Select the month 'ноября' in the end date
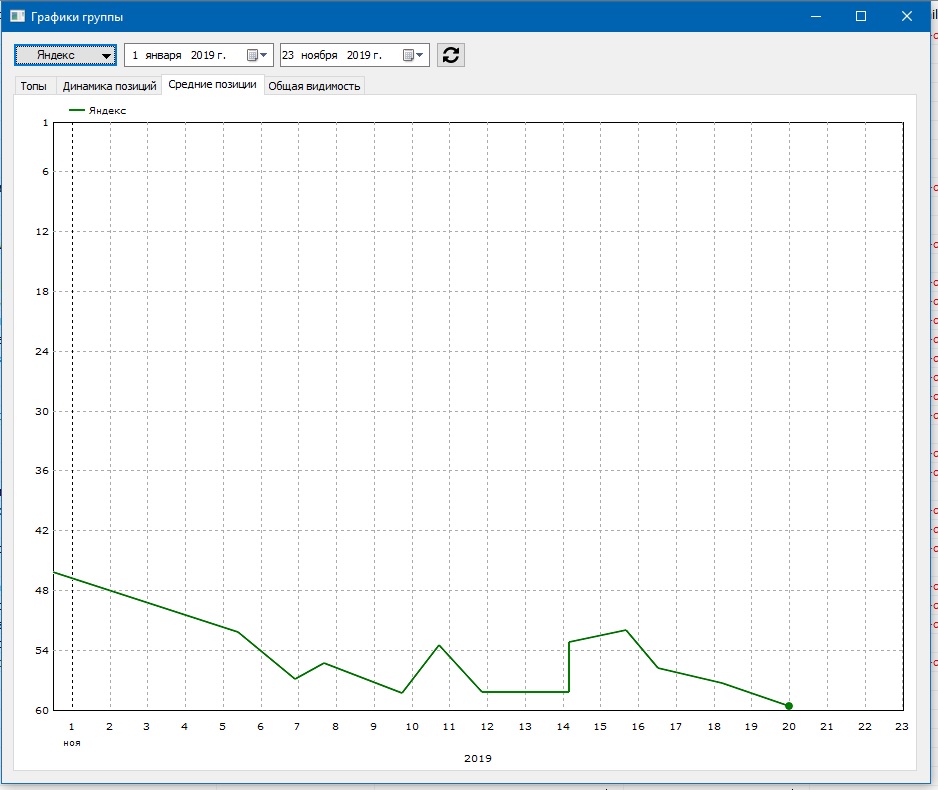The height and width of the screenshot is (790, 938). click(x=319, y=55)
